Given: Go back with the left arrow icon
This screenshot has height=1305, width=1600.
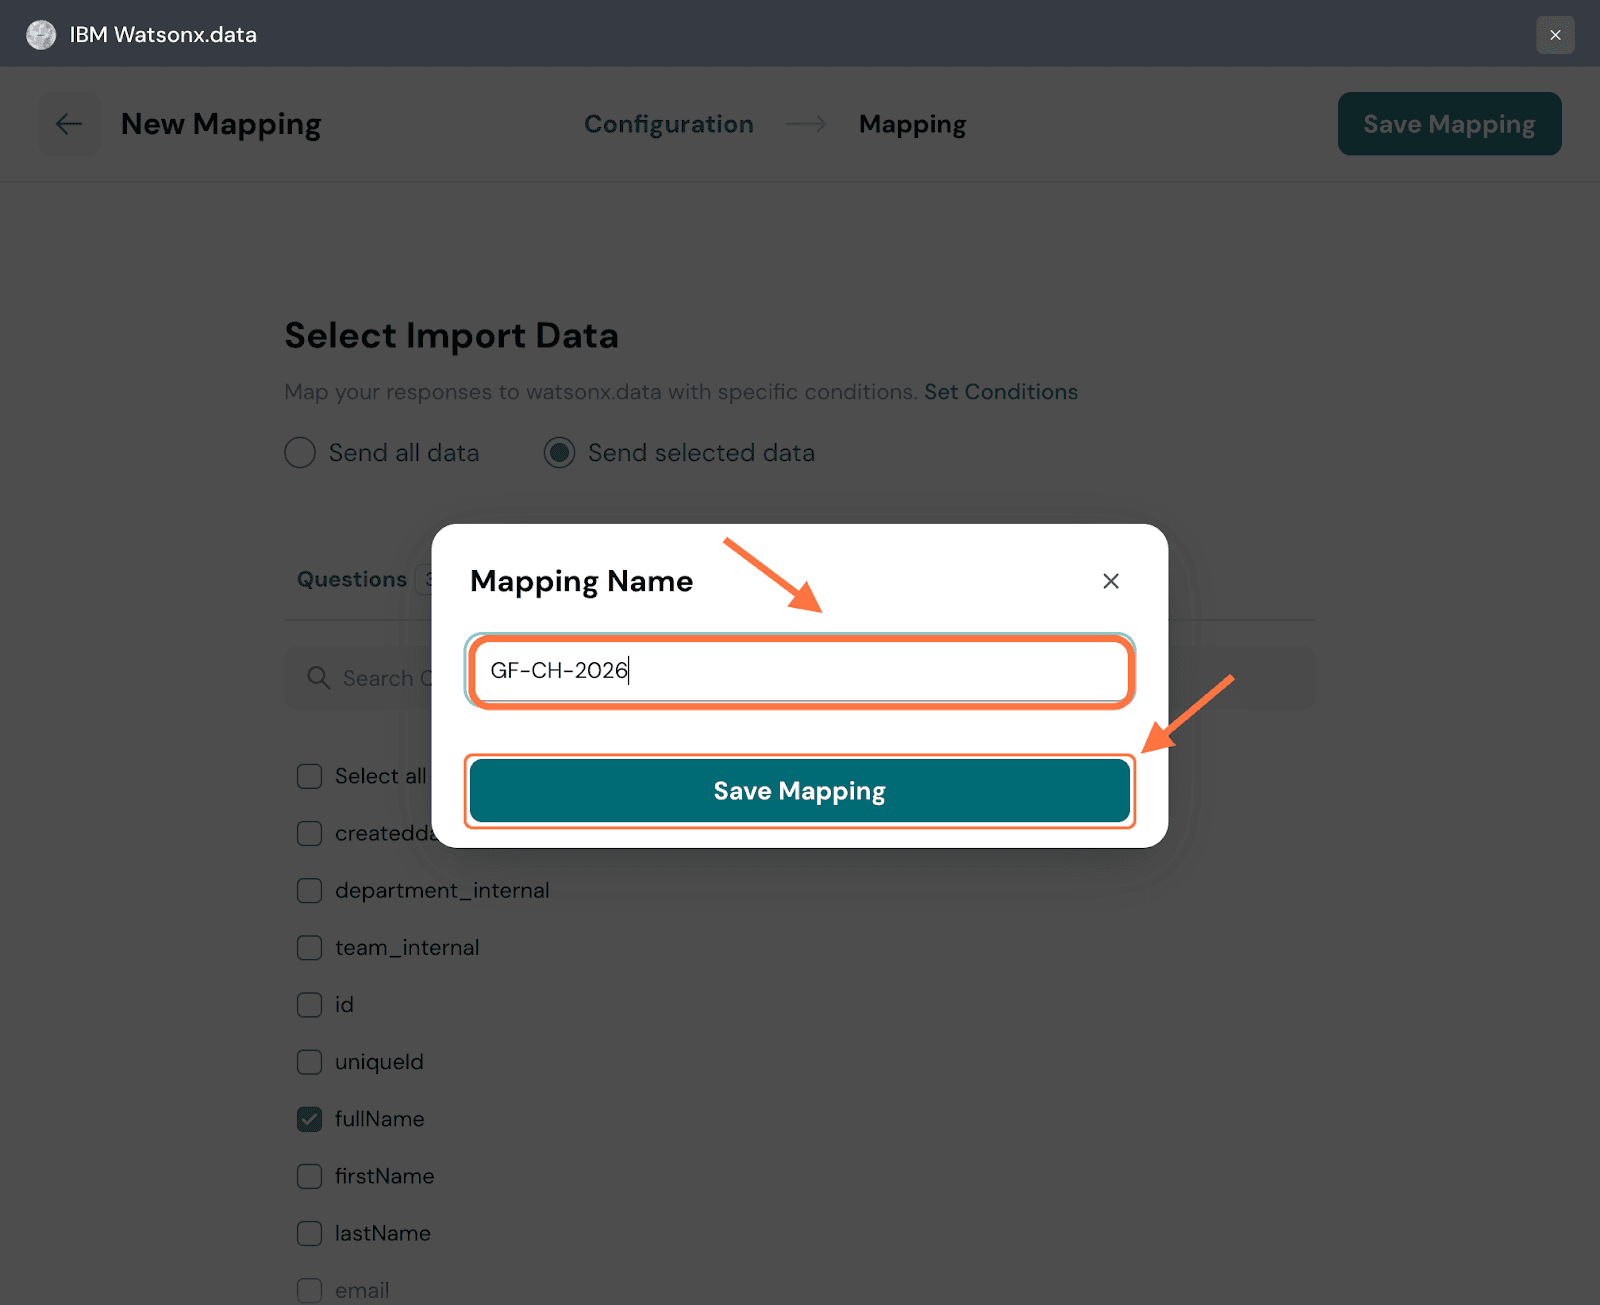Looking at the screenshot, I should click(69, 124).
